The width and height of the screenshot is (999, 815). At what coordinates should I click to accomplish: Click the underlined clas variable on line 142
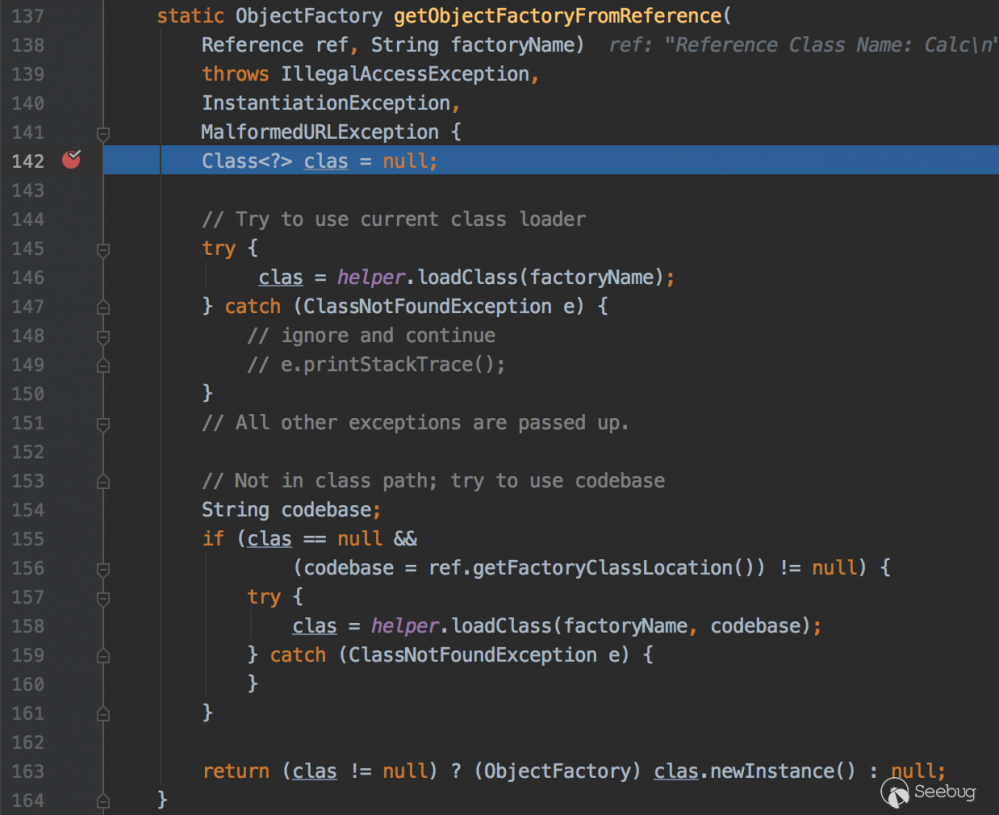pyautogui.click(x=325, y=160)
